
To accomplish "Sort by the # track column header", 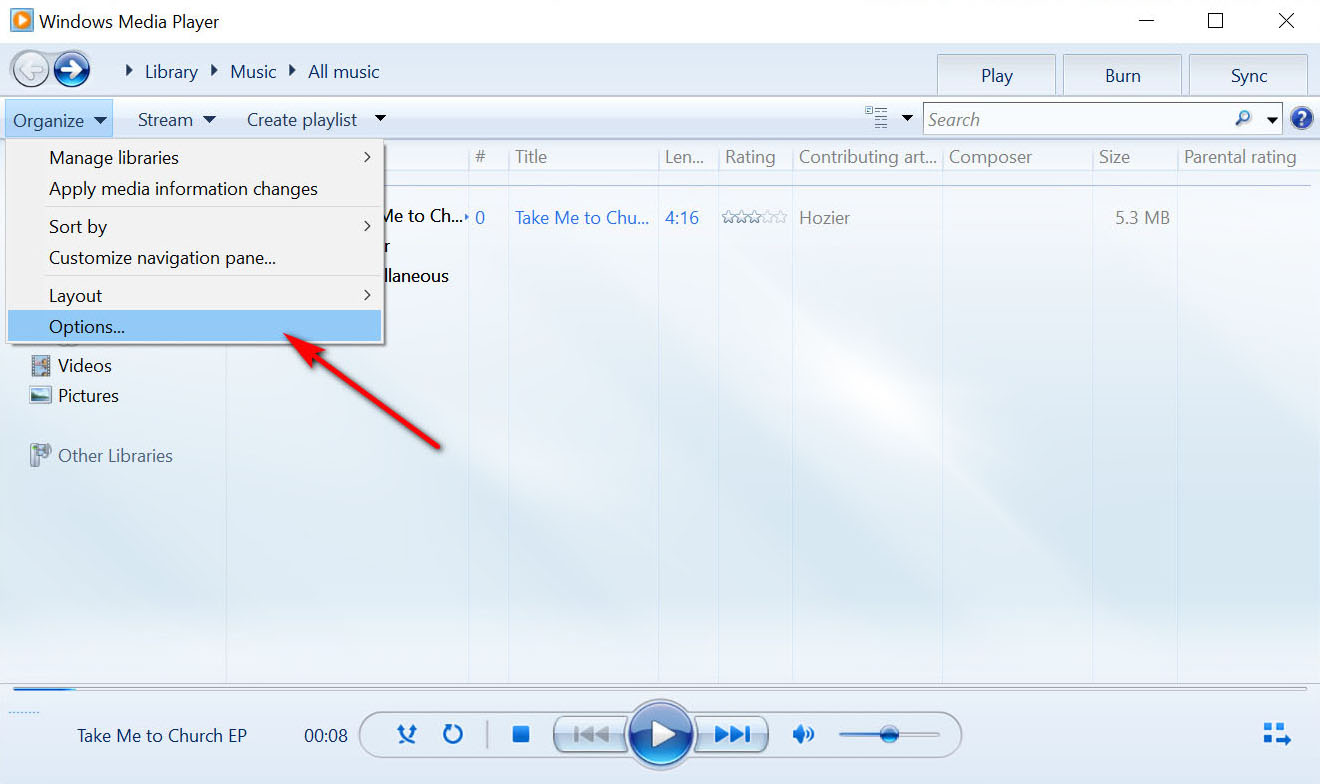I will tap(488, 157).
